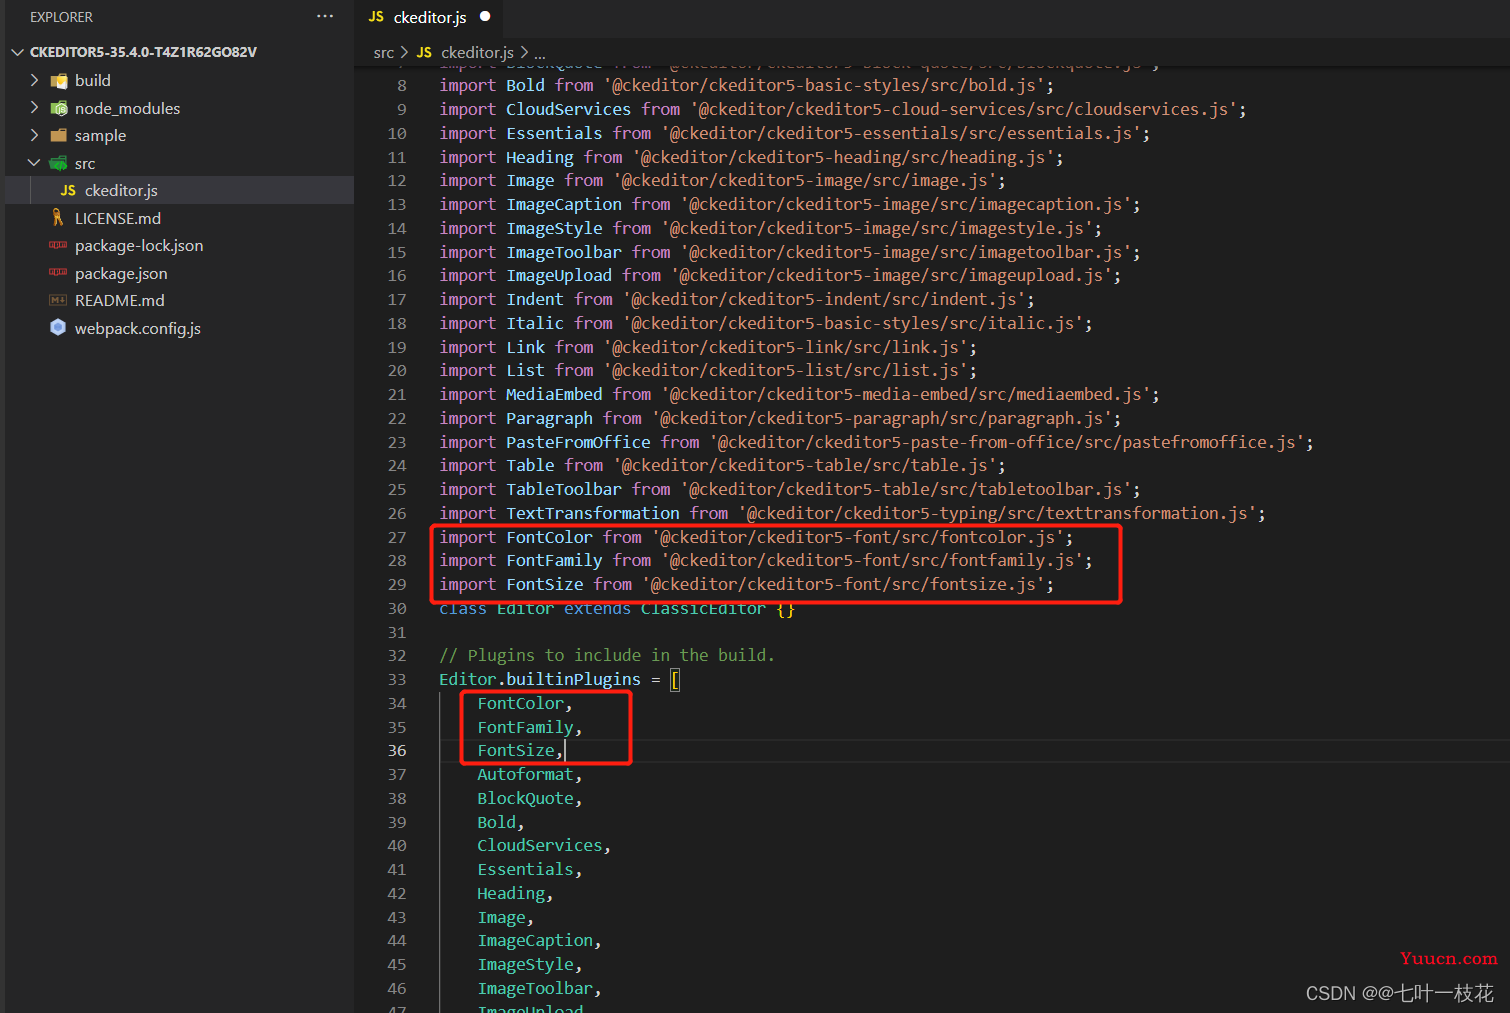Place cursor on FontSize import identifier

coord(544,585)
